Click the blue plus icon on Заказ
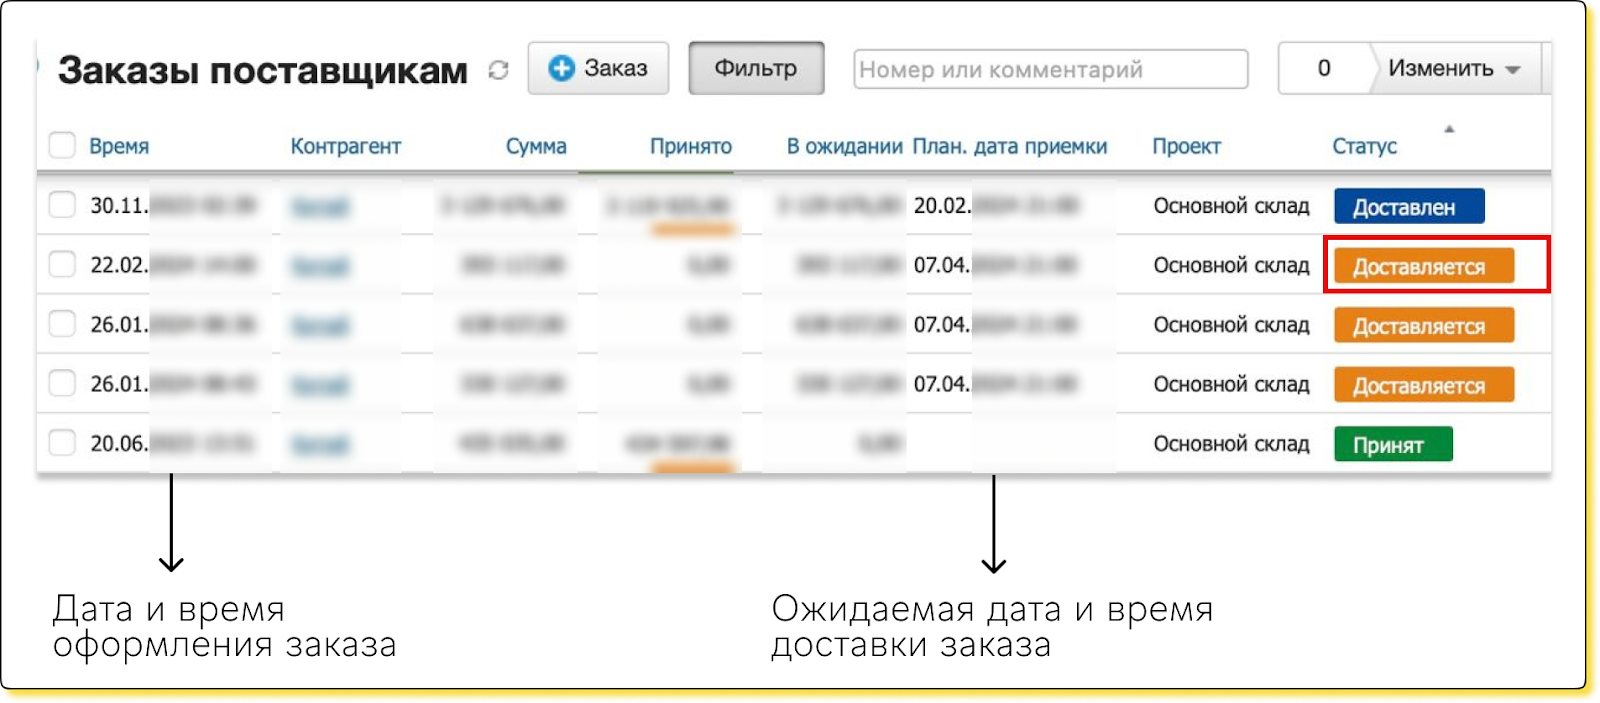Viewport: 1600px width, 703px height. tap(562, 68)
